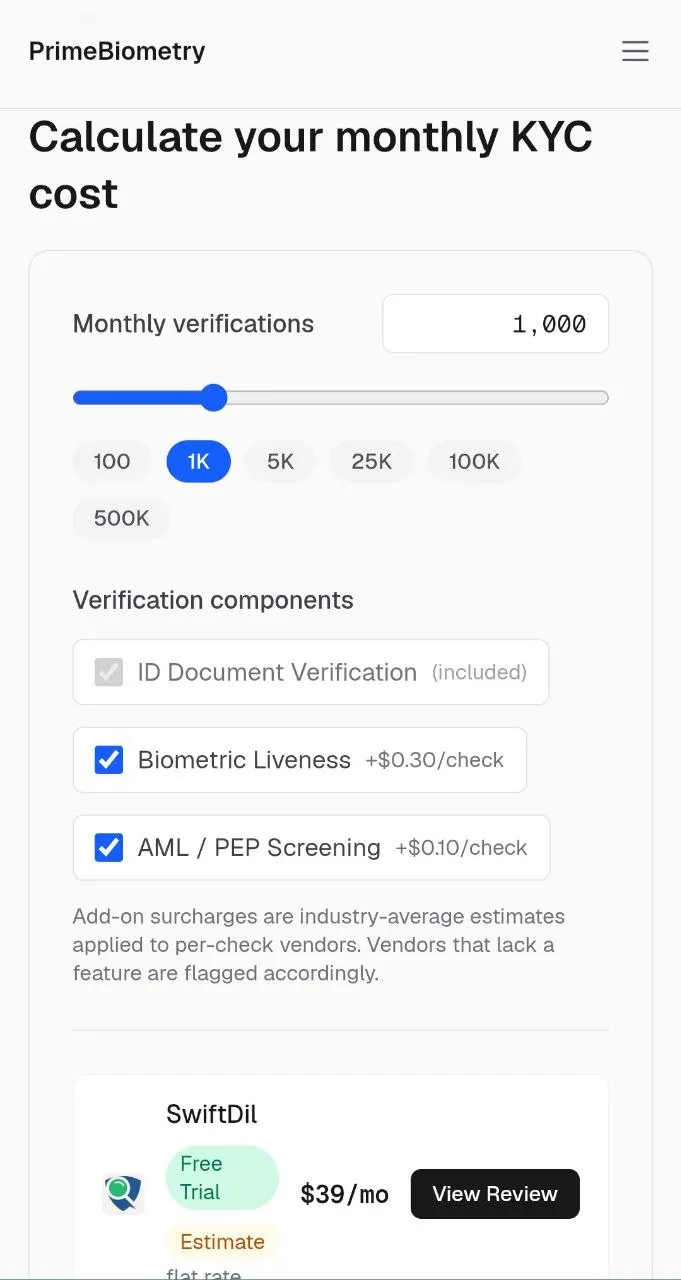Select the 5K volume preset
Screen dimensions: 681x1280
click(x=280, y=461)
